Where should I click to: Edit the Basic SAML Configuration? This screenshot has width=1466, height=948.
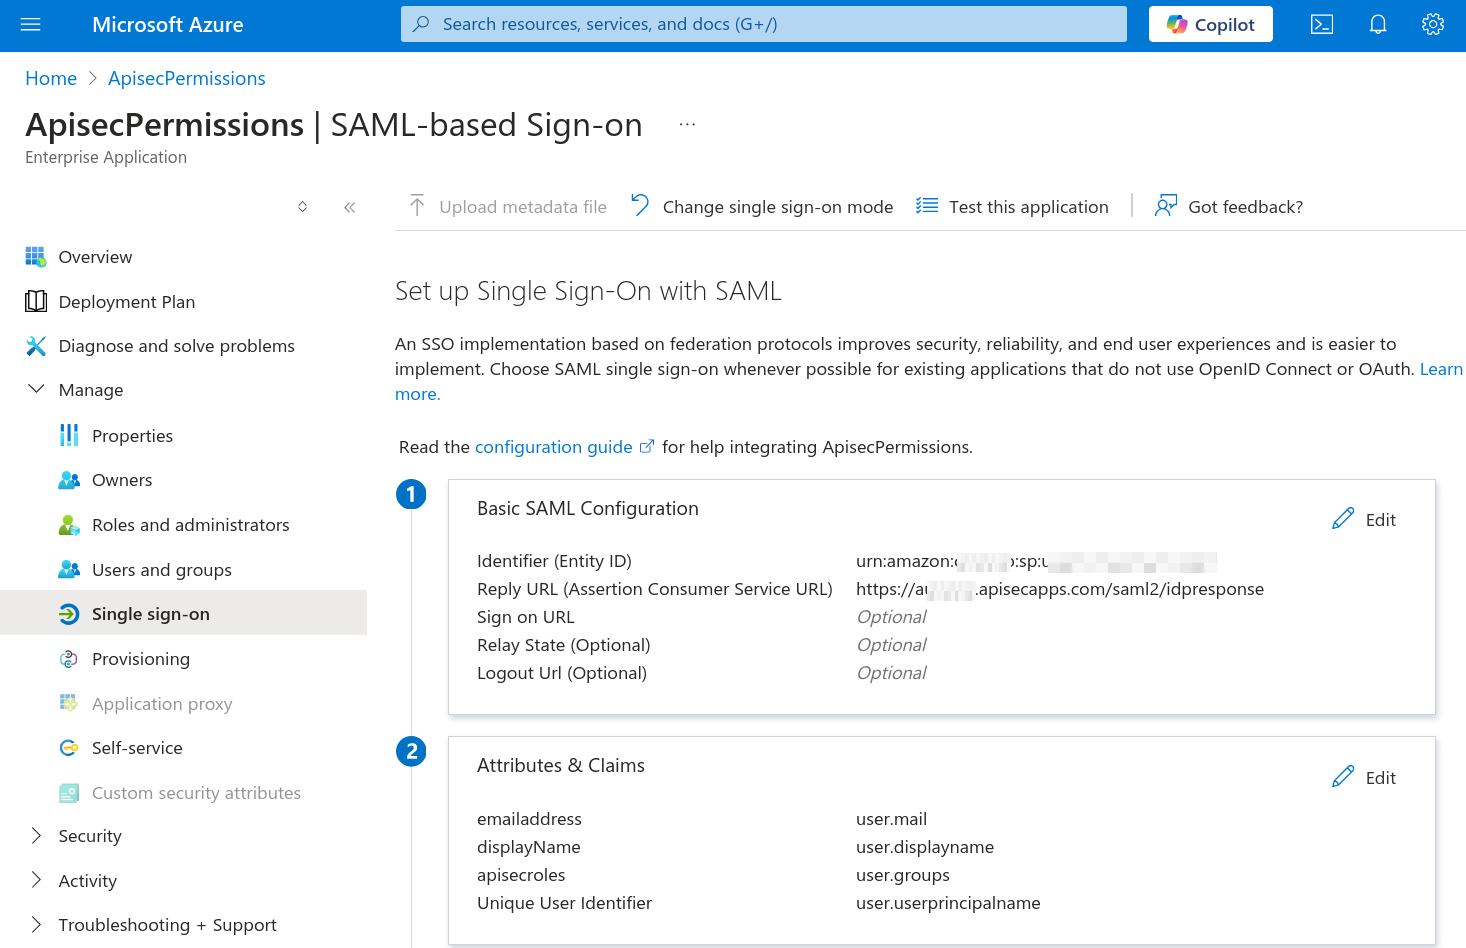coord(1365,519)
